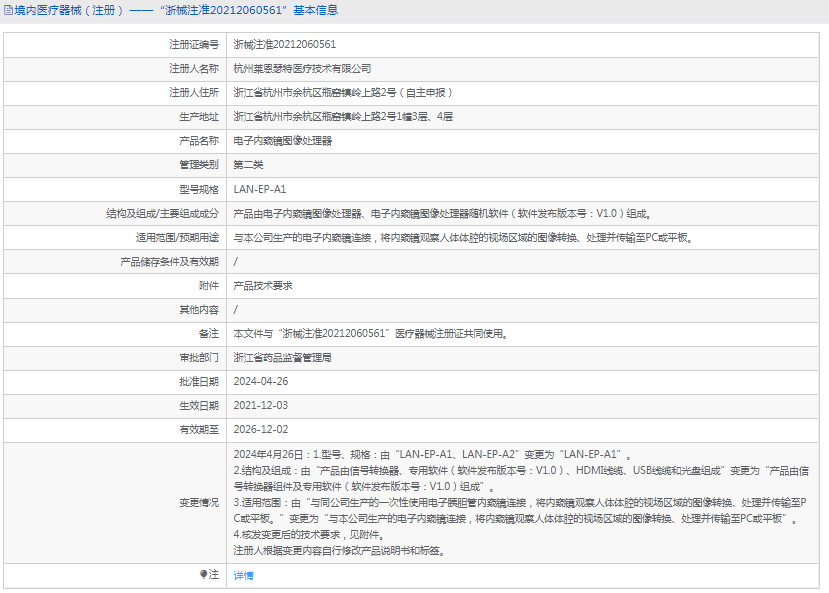Click the 生产地址 label
829x593 pixels.
(199, 117)
